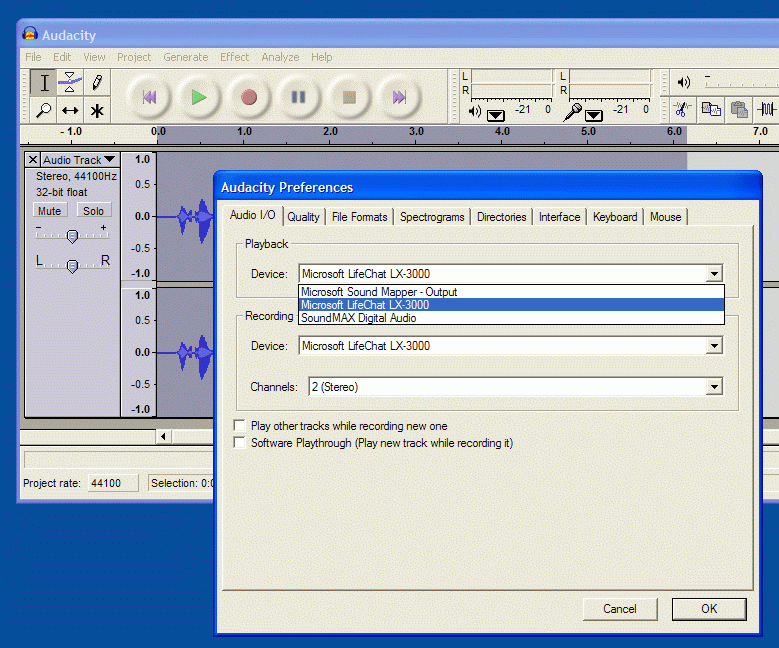Switch to the Audio I/O tab
779x648 pixels.
[x=252, y=215]
